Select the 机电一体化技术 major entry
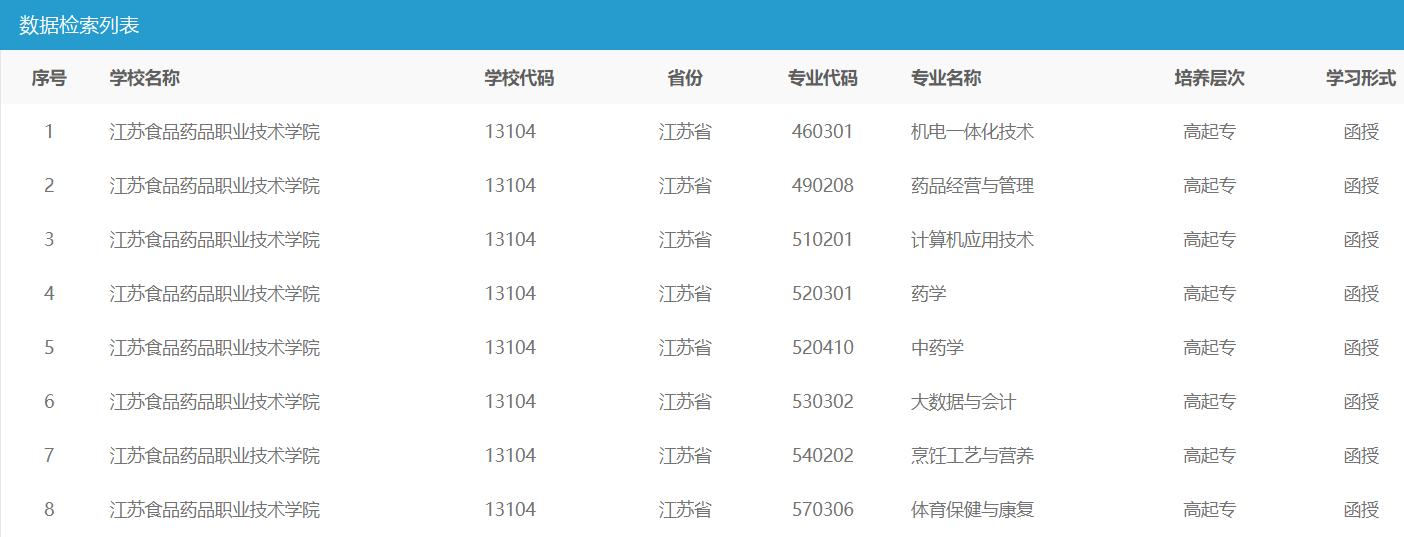 [x=972, y=131]
